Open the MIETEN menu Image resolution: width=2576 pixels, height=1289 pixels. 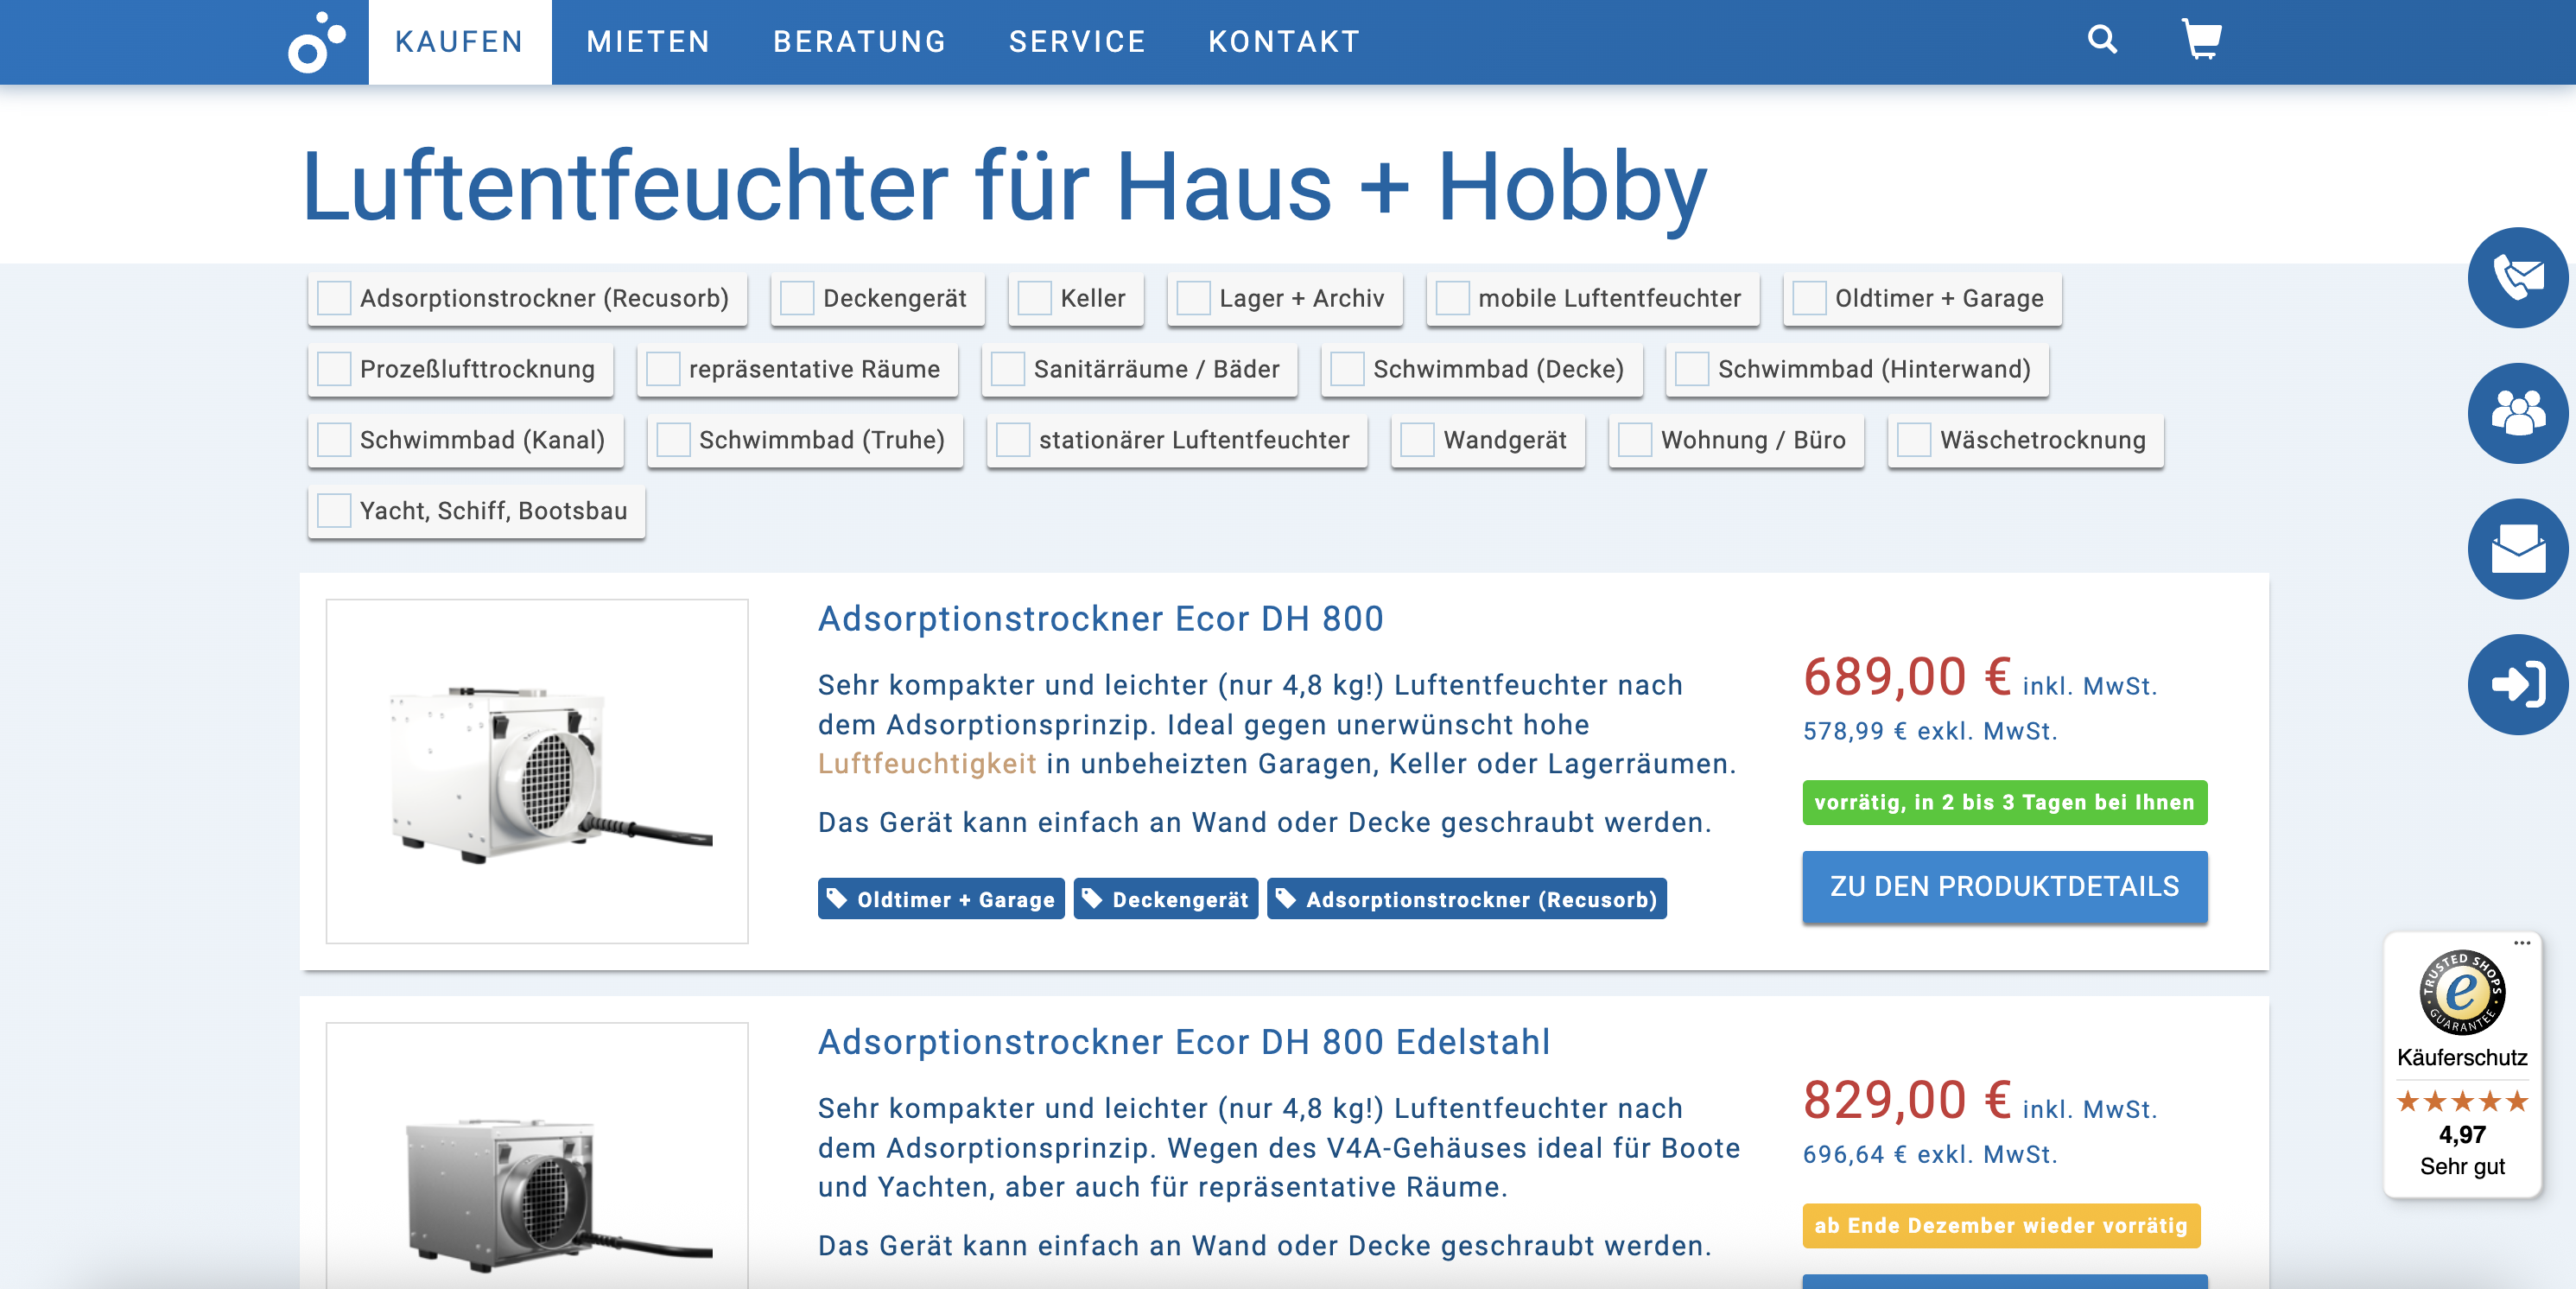(648, 42)
